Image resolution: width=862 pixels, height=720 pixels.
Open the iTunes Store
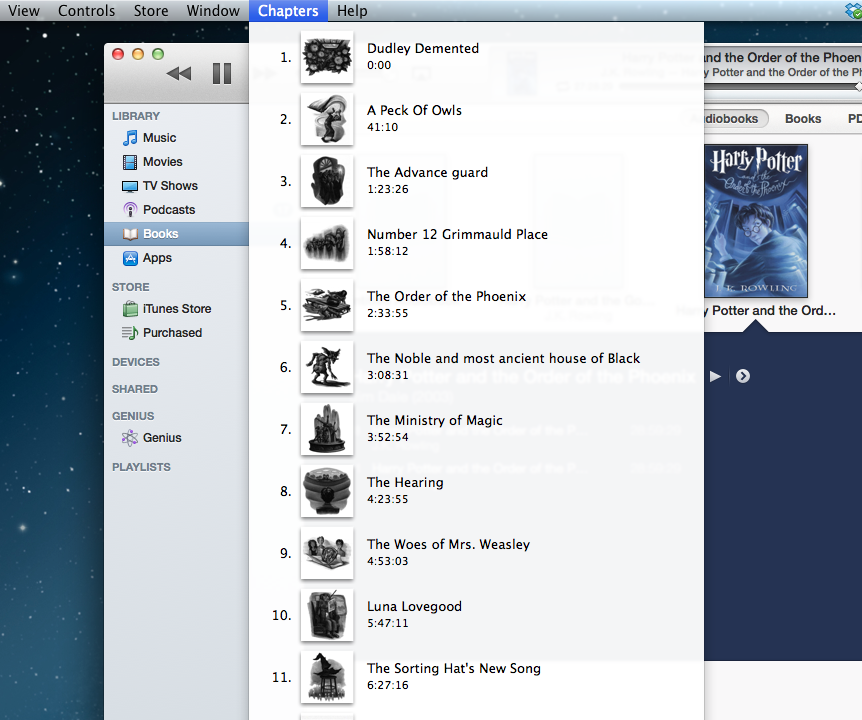(176, 309)
